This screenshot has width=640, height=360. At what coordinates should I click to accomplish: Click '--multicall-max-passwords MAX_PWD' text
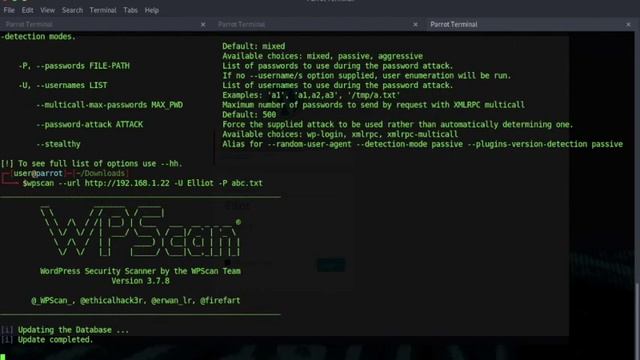(x=109, y=105)
